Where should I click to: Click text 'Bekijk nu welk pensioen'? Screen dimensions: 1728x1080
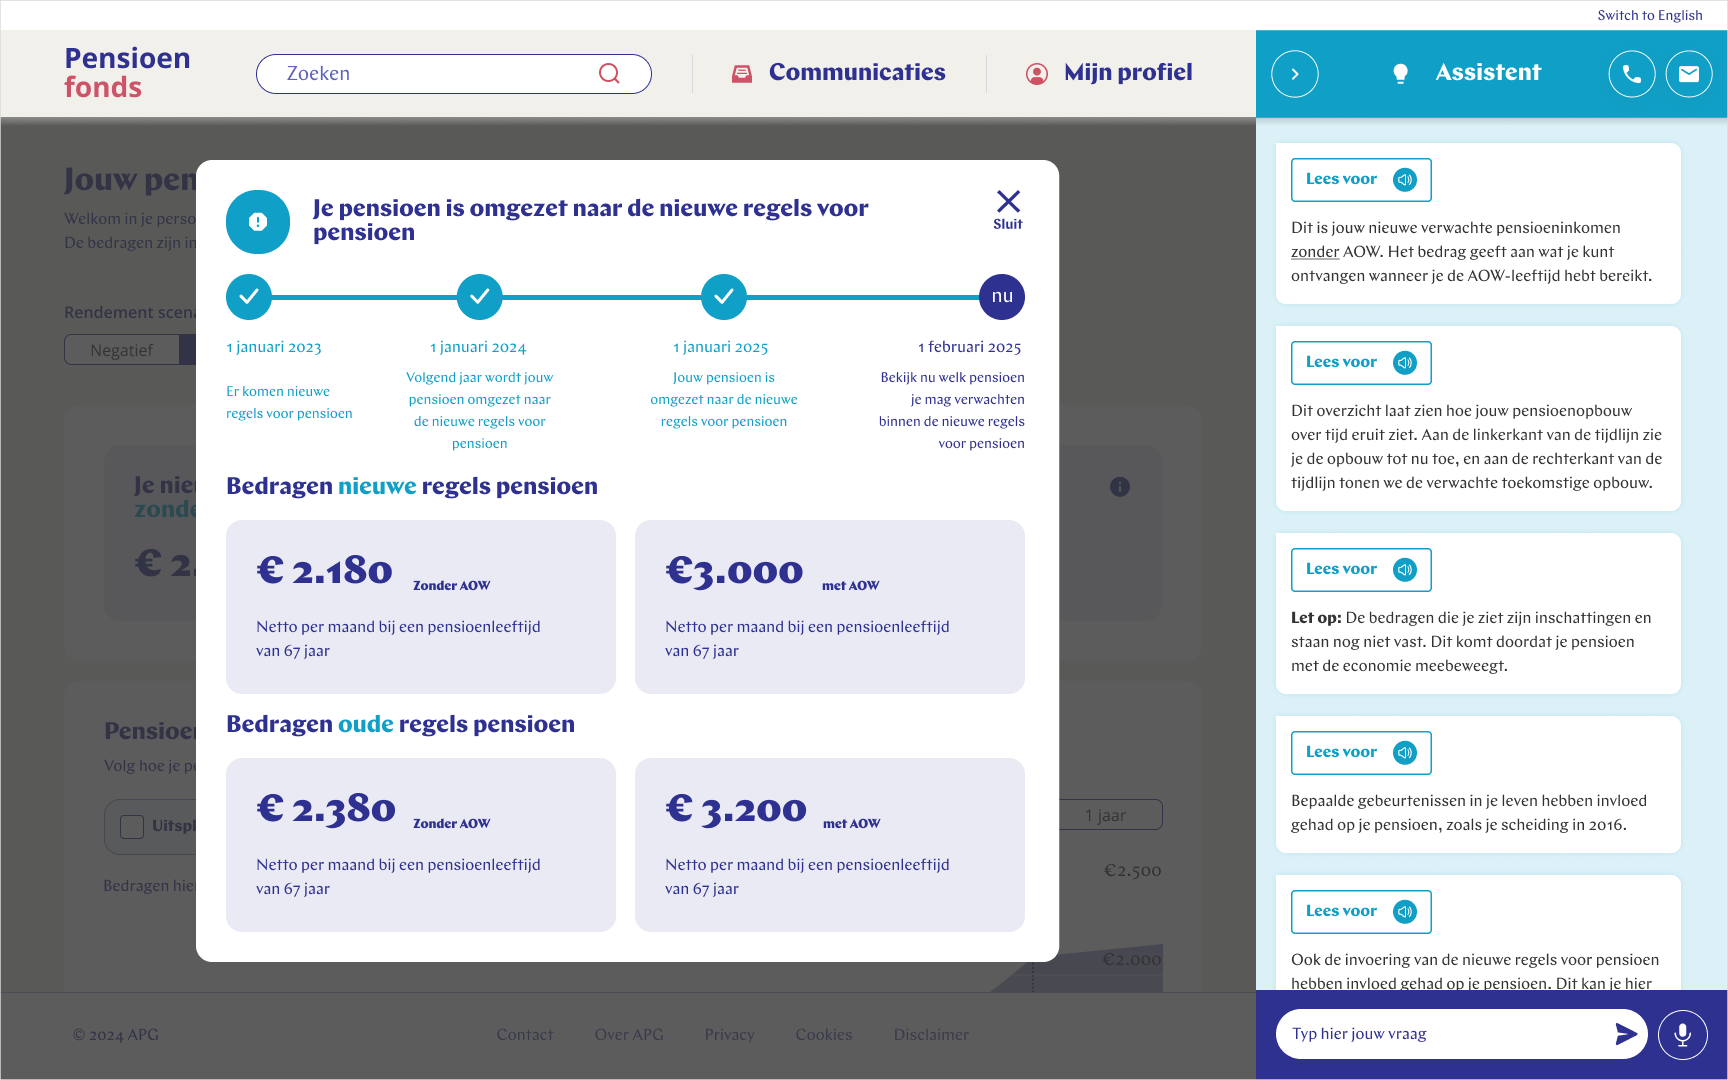point(952,377)
